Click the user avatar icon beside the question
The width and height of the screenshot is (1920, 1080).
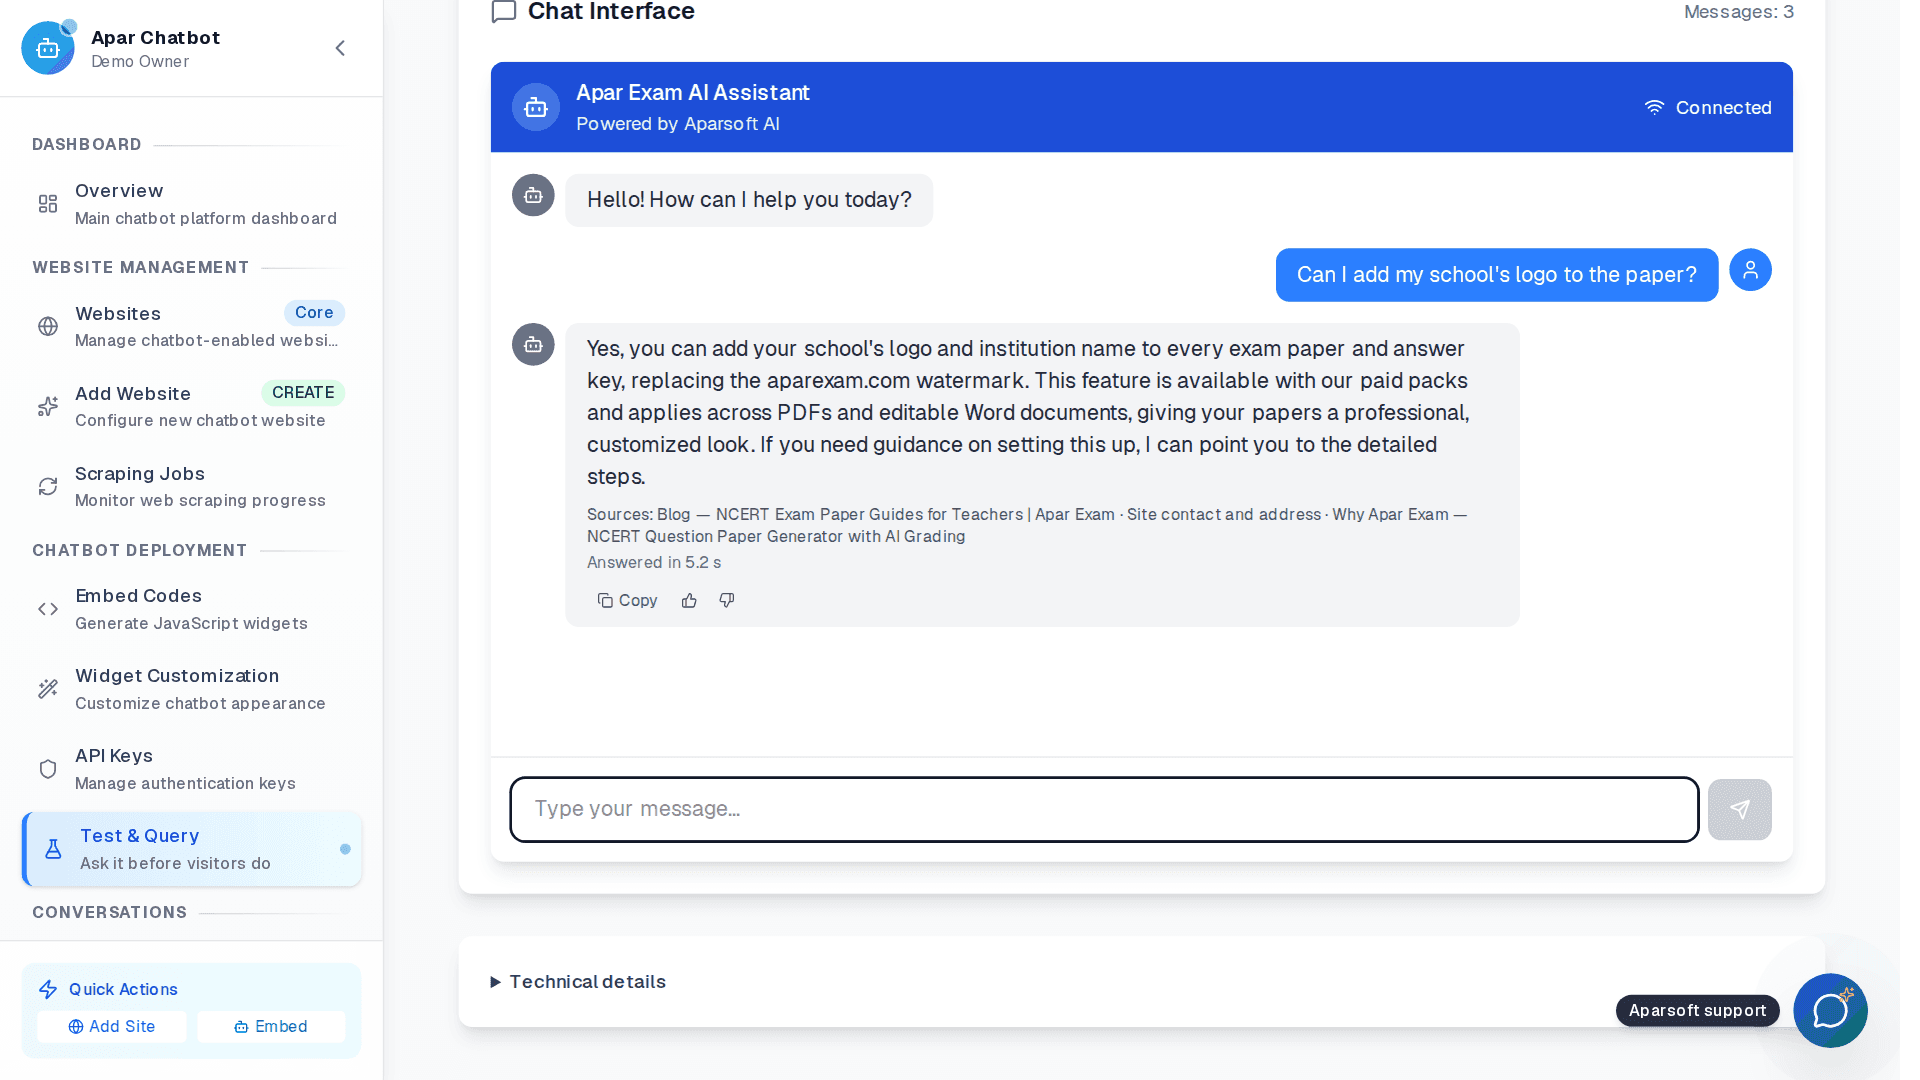[1750, 270]
